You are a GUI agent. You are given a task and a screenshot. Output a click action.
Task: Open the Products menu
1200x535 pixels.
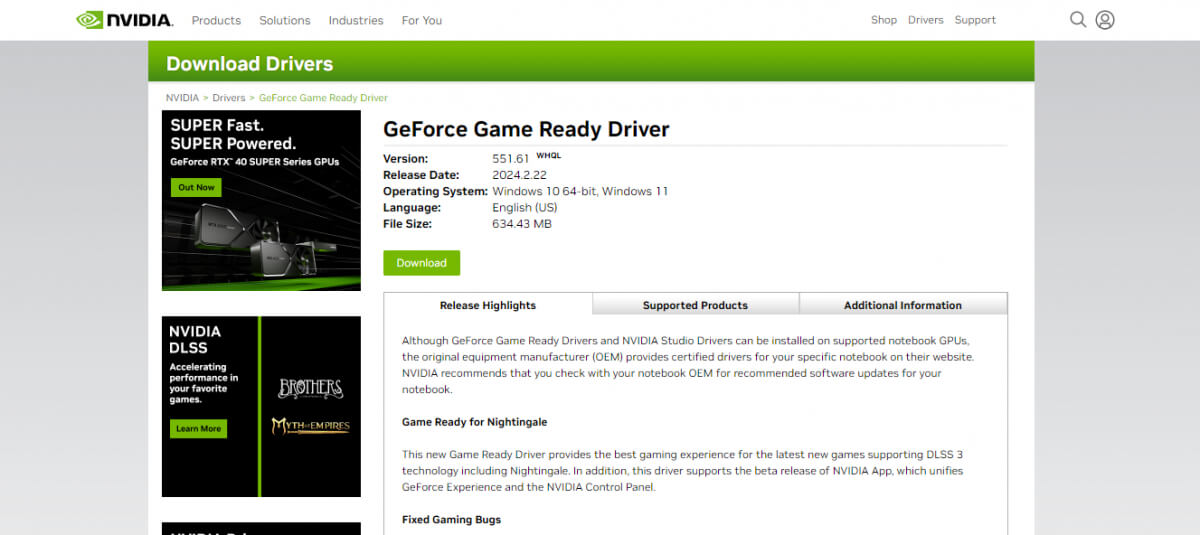(x=216, y=20)
